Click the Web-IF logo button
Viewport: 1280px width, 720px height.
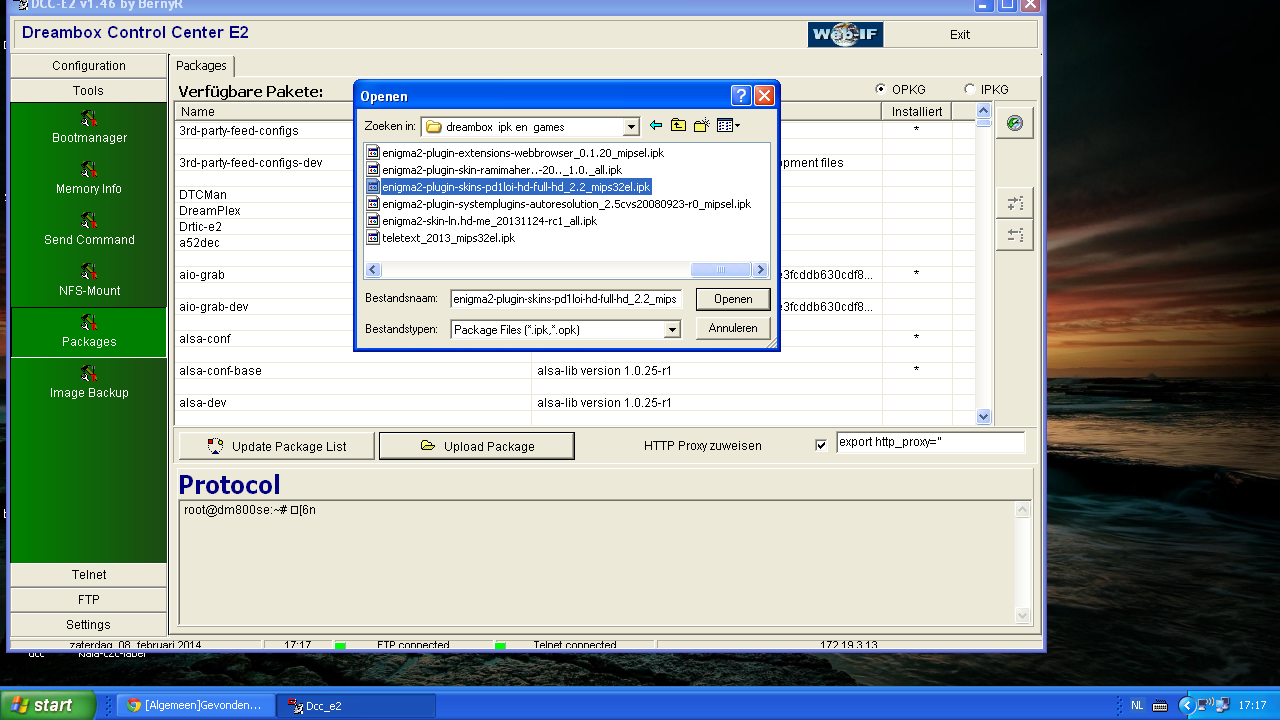click(x=845, y=34)
